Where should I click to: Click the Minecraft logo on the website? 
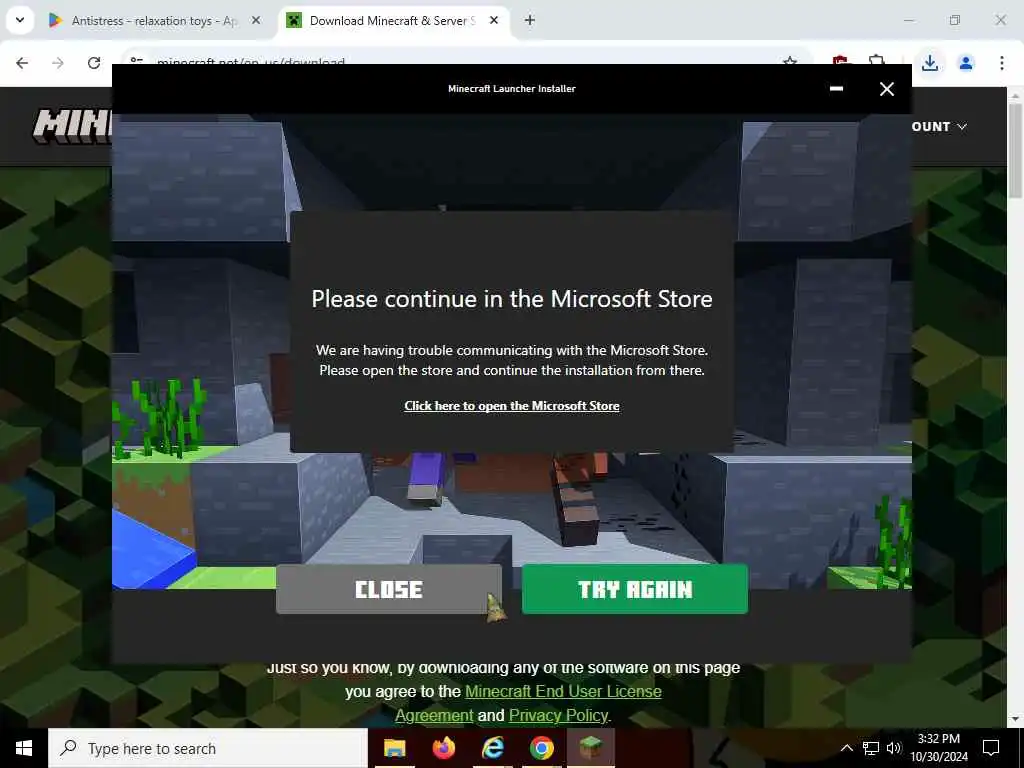tap(72, 126)
